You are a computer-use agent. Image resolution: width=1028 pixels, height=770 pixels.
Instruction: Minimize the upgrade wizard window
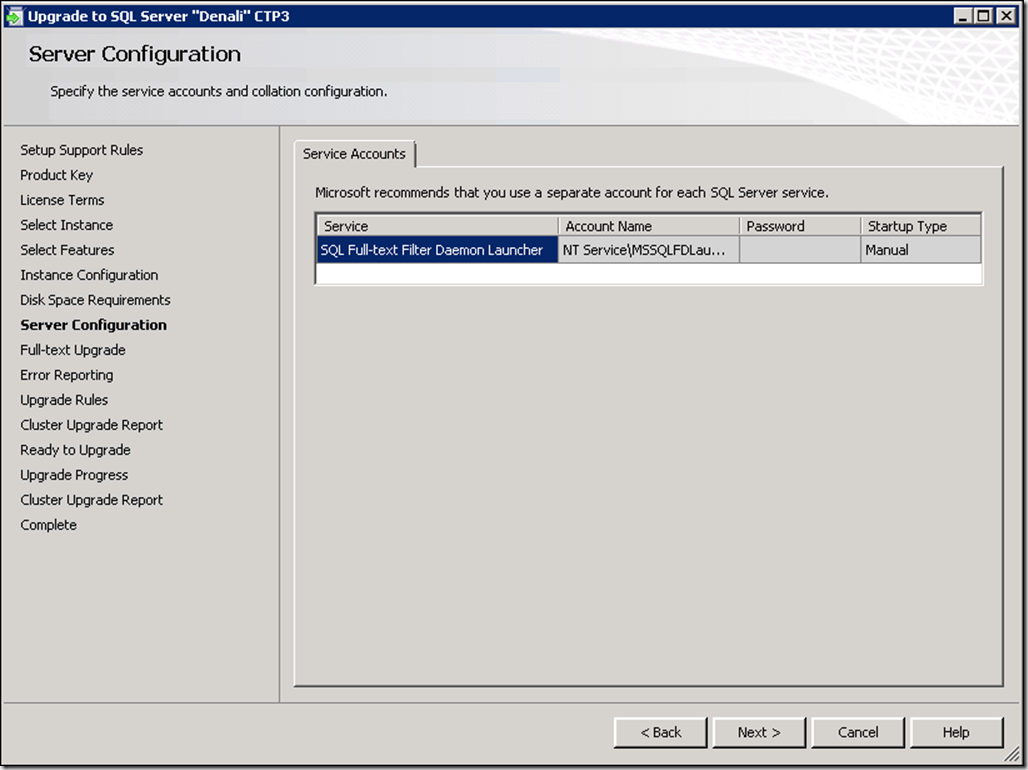(x=962, y=16)
